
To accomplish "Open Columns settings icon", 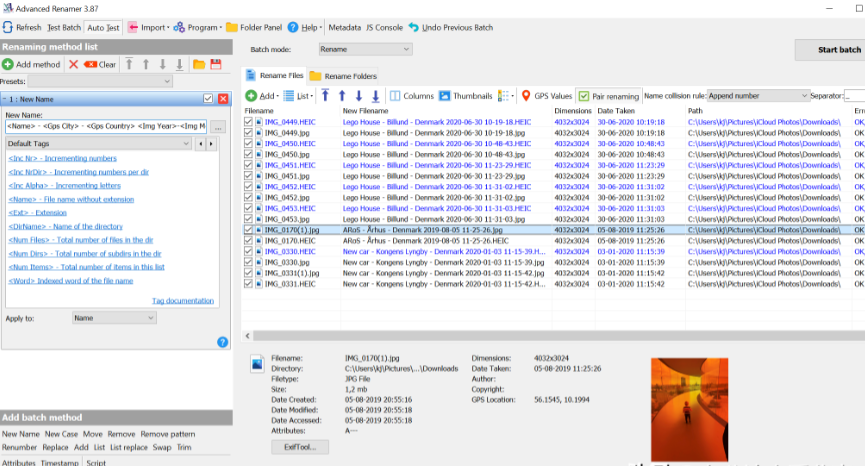I will [x=395, y=96].
